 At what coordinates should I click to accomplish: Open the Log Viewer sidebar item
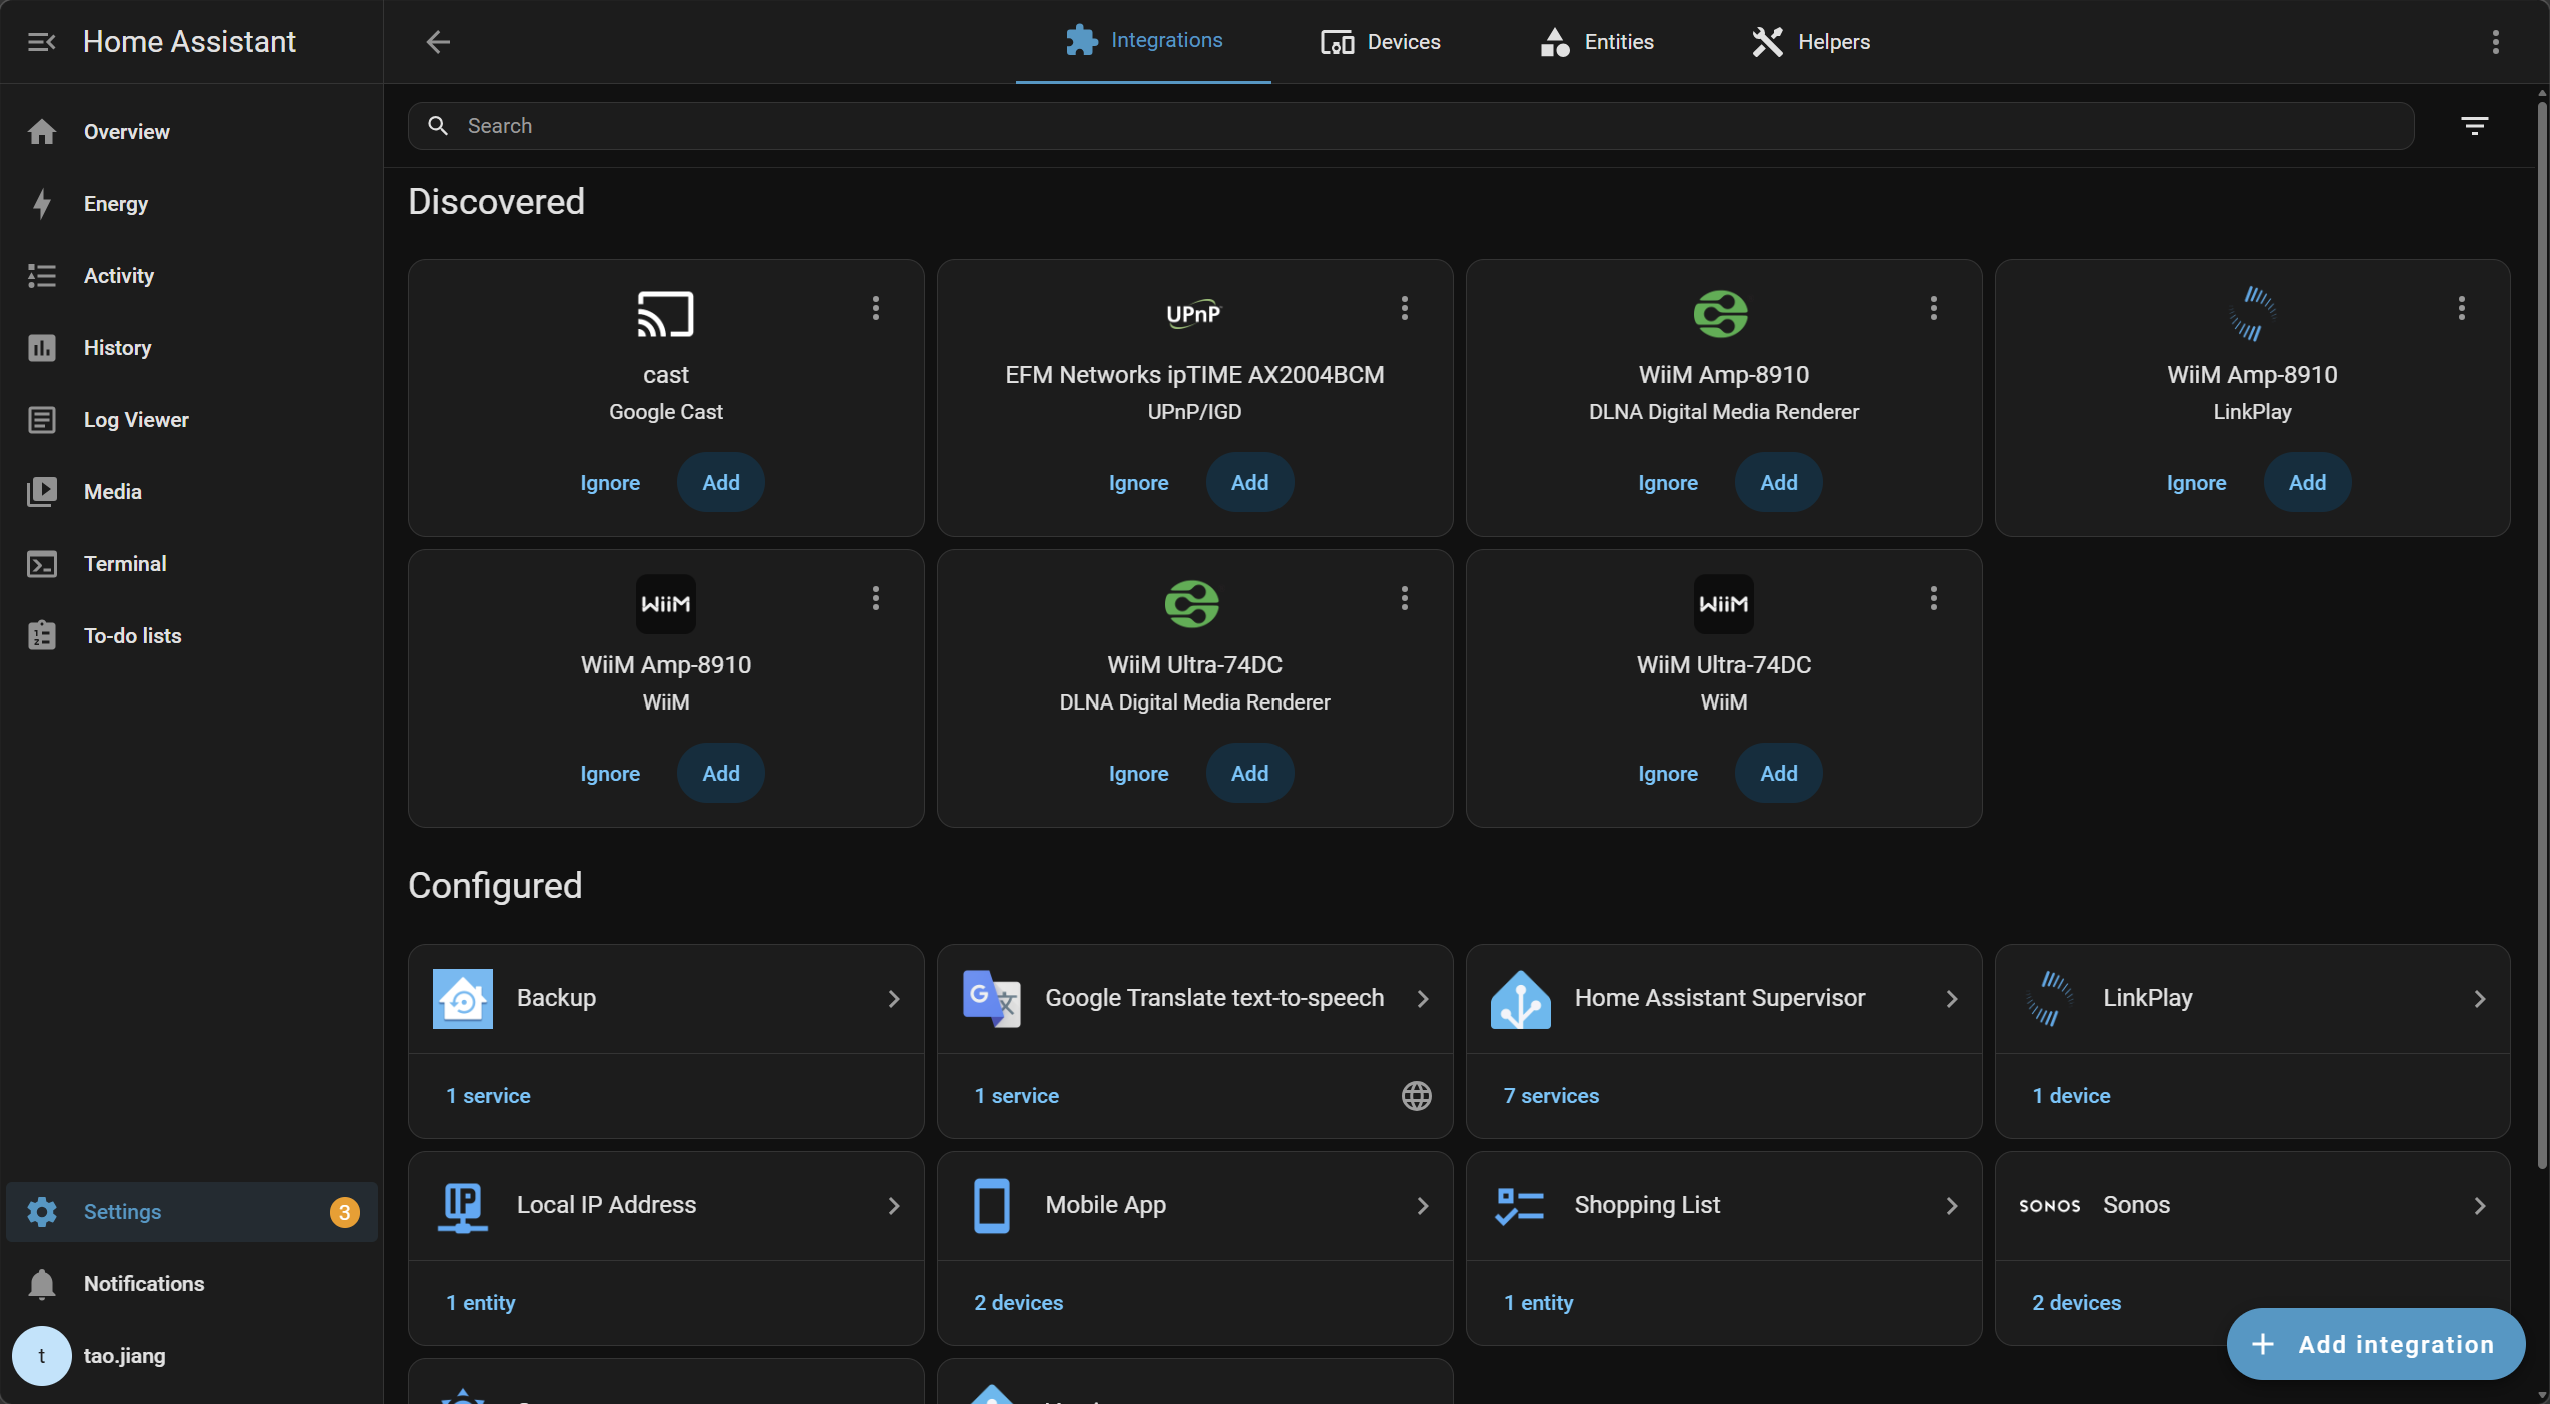pyautogui.click(x=135, y=420)
